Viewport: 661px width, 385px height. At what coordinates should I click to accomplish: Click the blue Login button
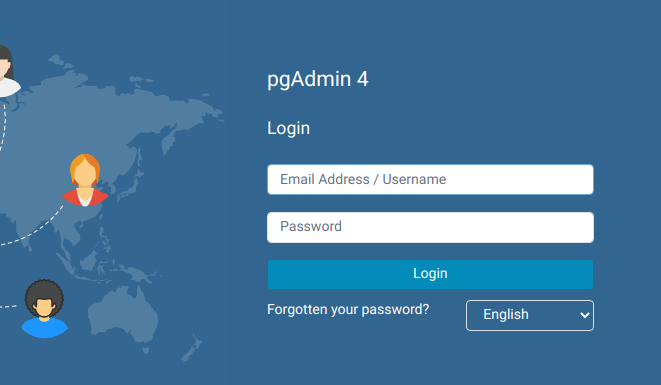pyautogui.click(x=430, y=274)
